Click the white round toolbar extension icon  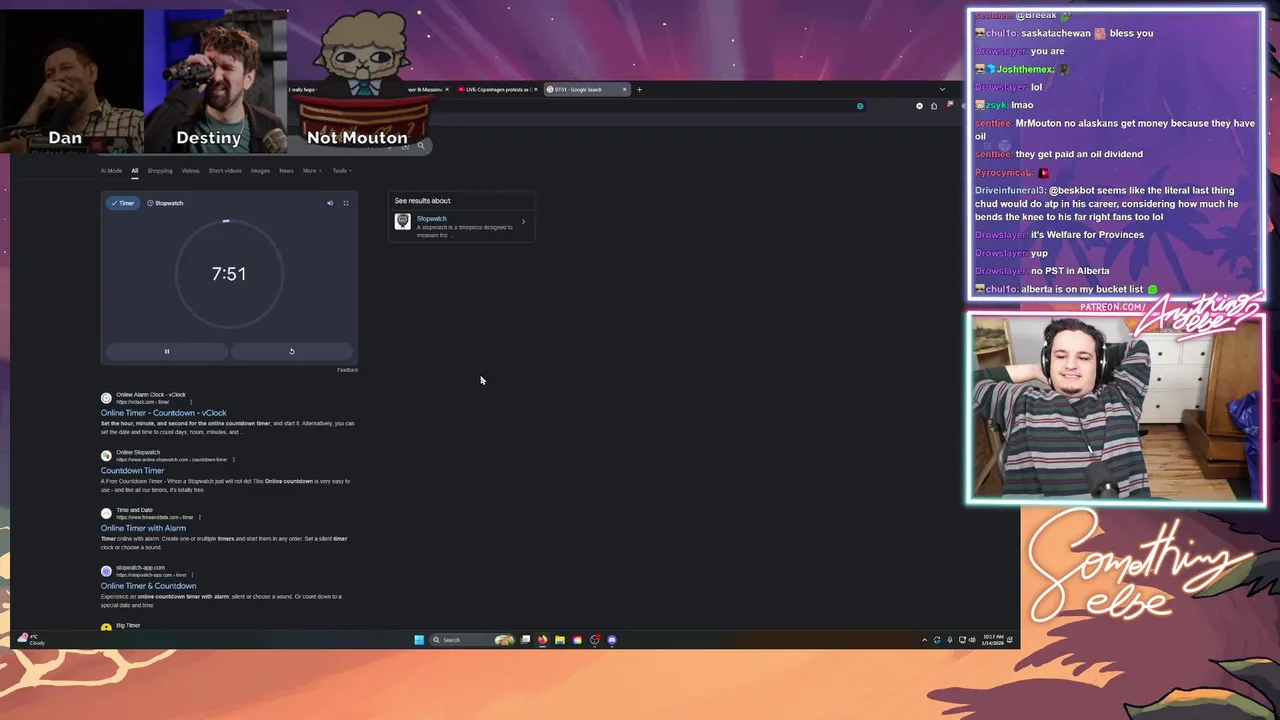click(x=919, y=106)
